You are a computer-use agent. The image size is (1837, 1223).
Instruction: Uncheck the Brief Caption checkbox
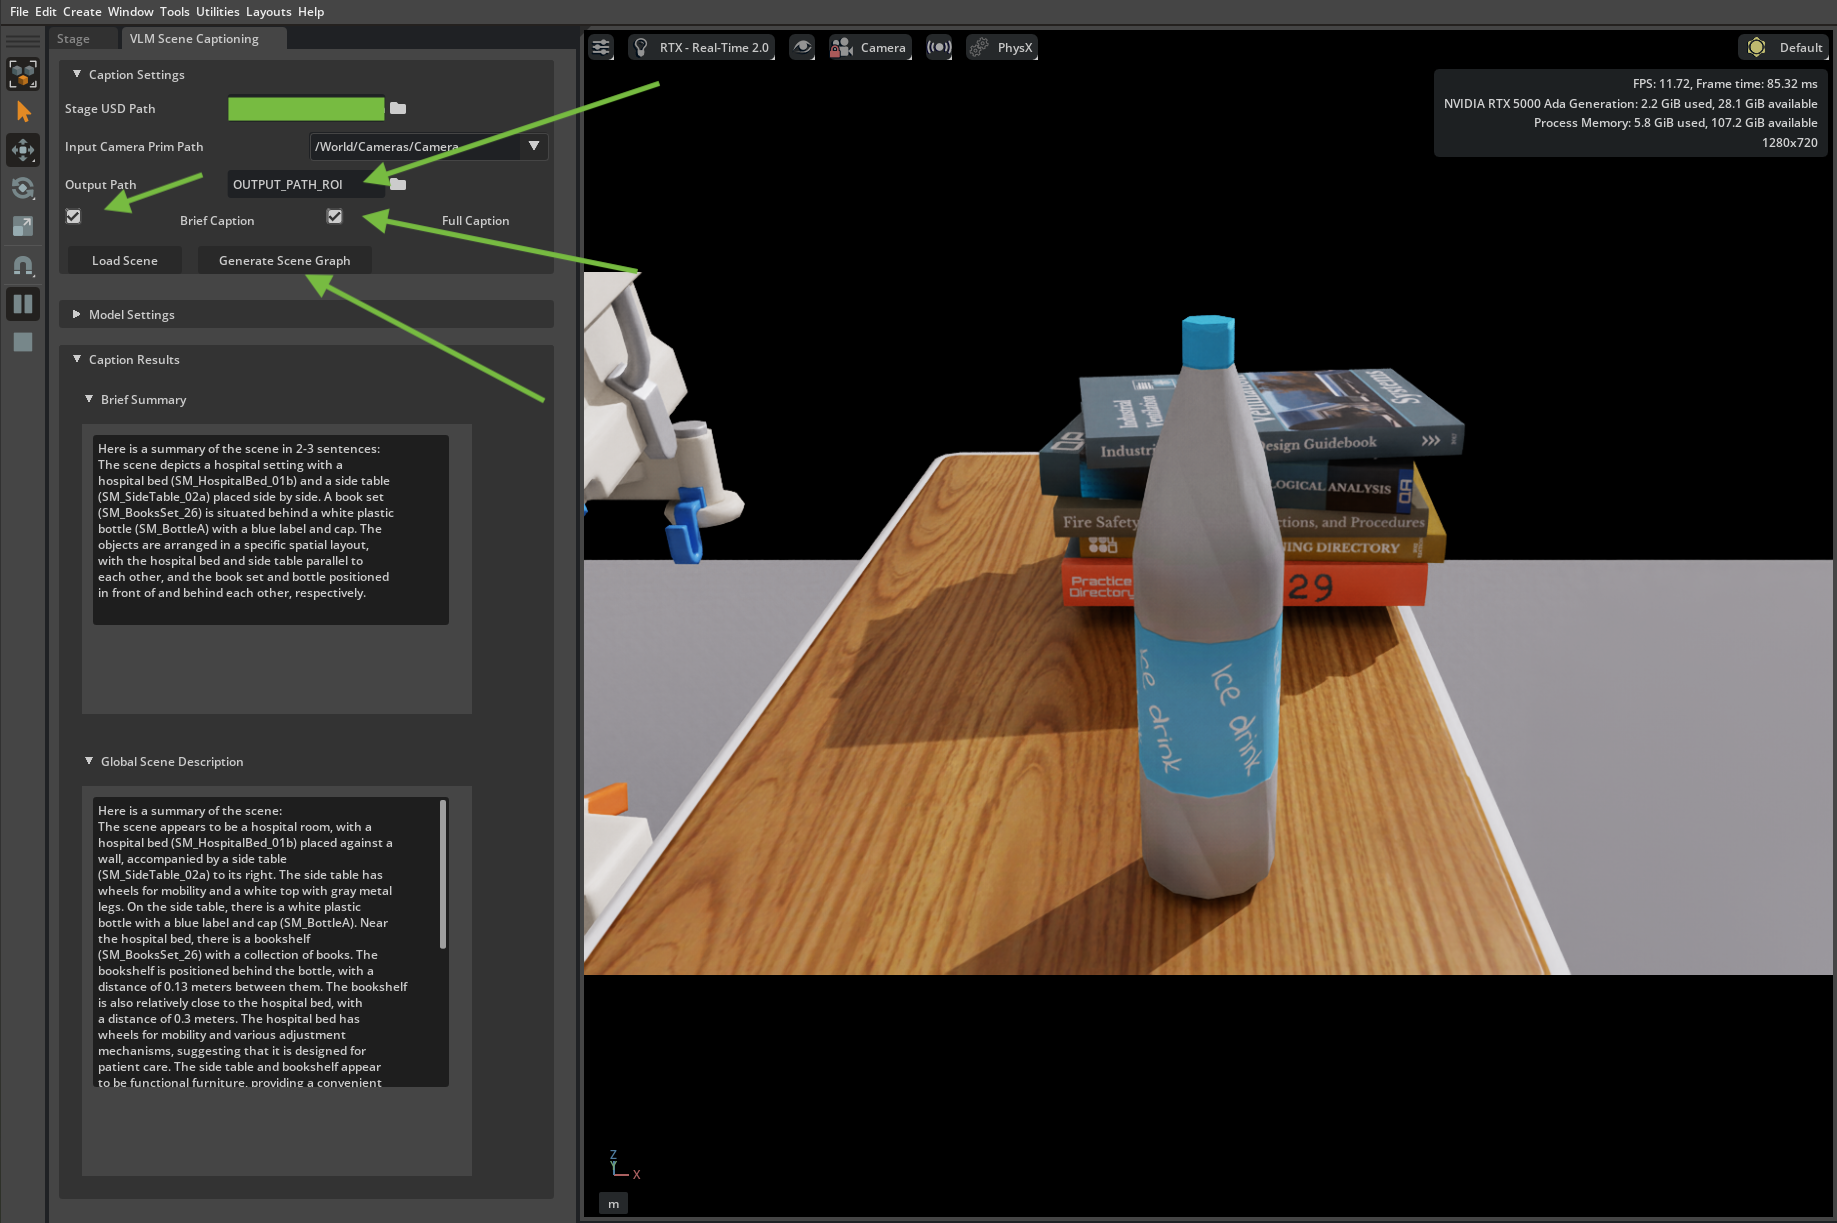coord(73,216)
